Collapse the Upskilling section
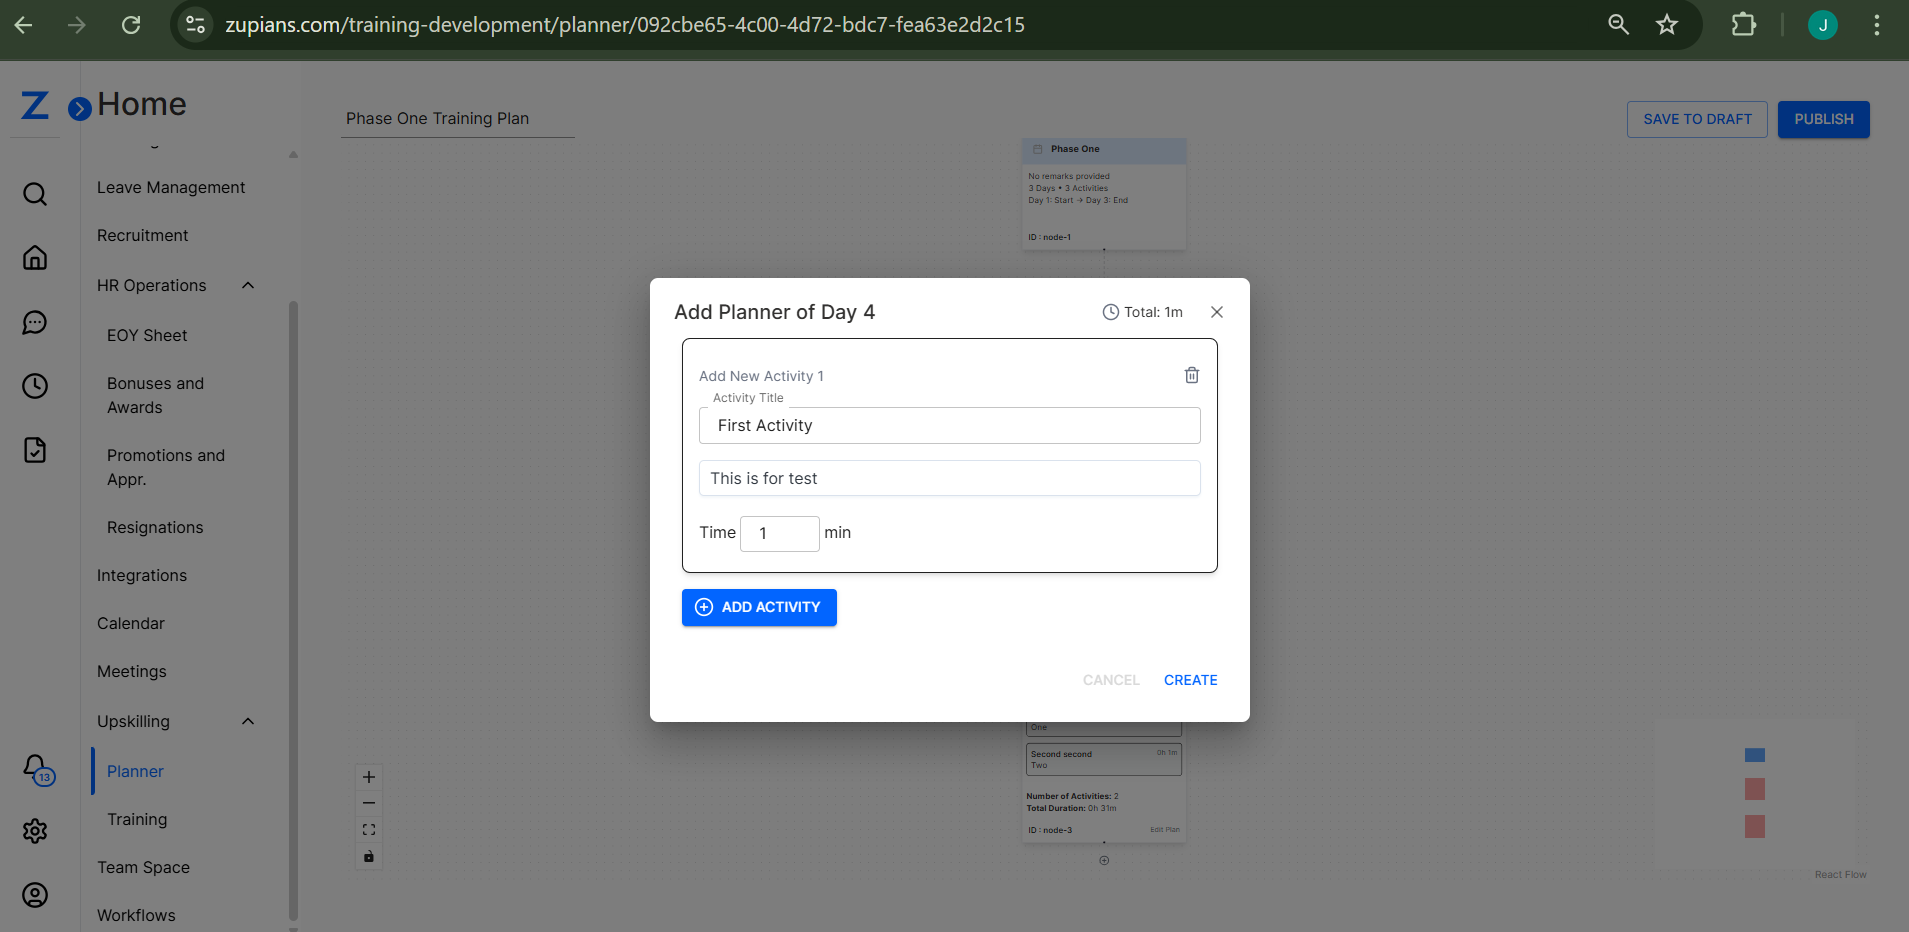 coord(247,721)
